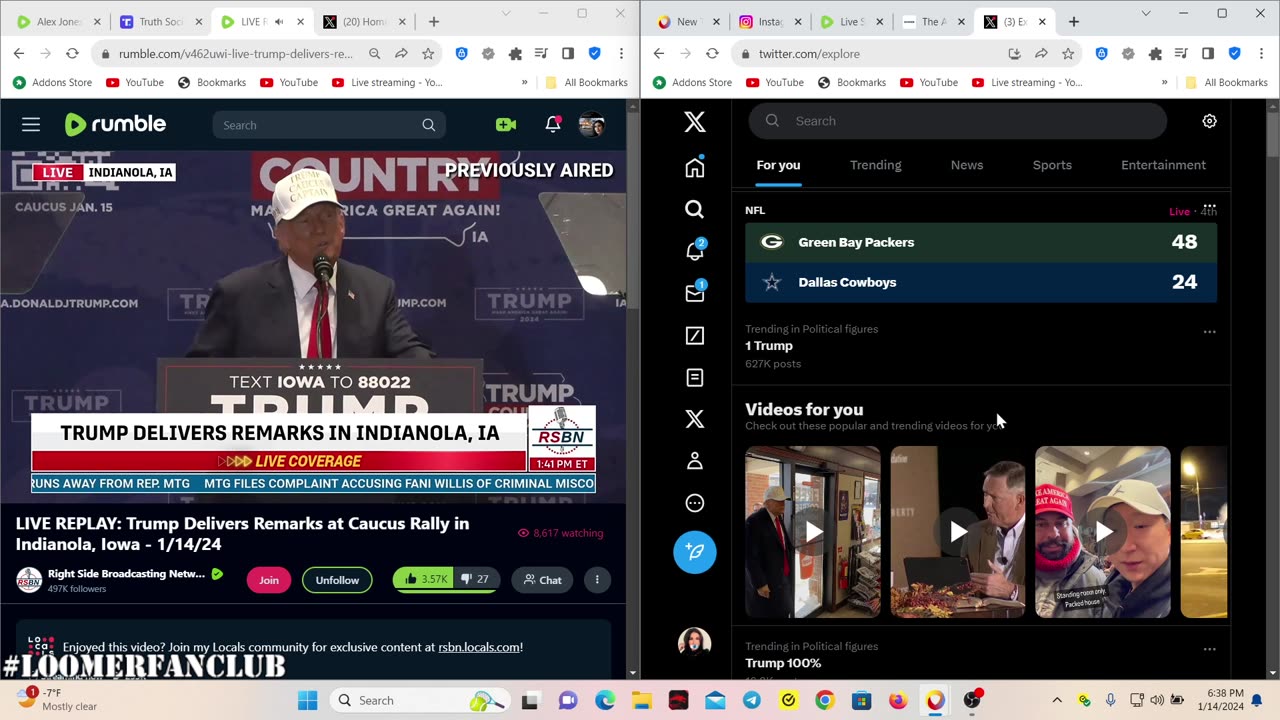Open Rumble user avatar menu
Screen dimensions: 1280x720
tap(591, 125)
